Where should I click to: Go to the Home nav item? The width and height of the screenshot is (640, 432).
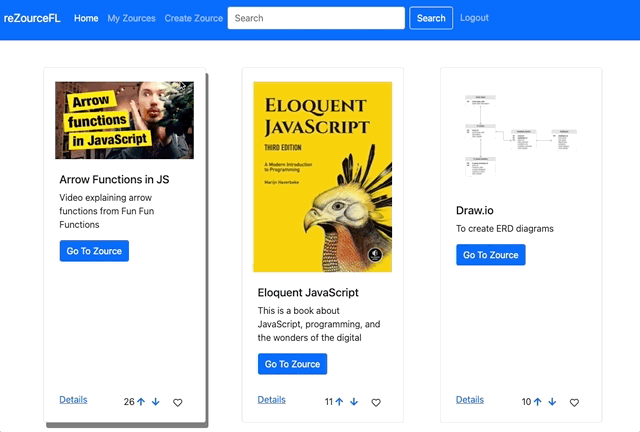click(86, 18)
